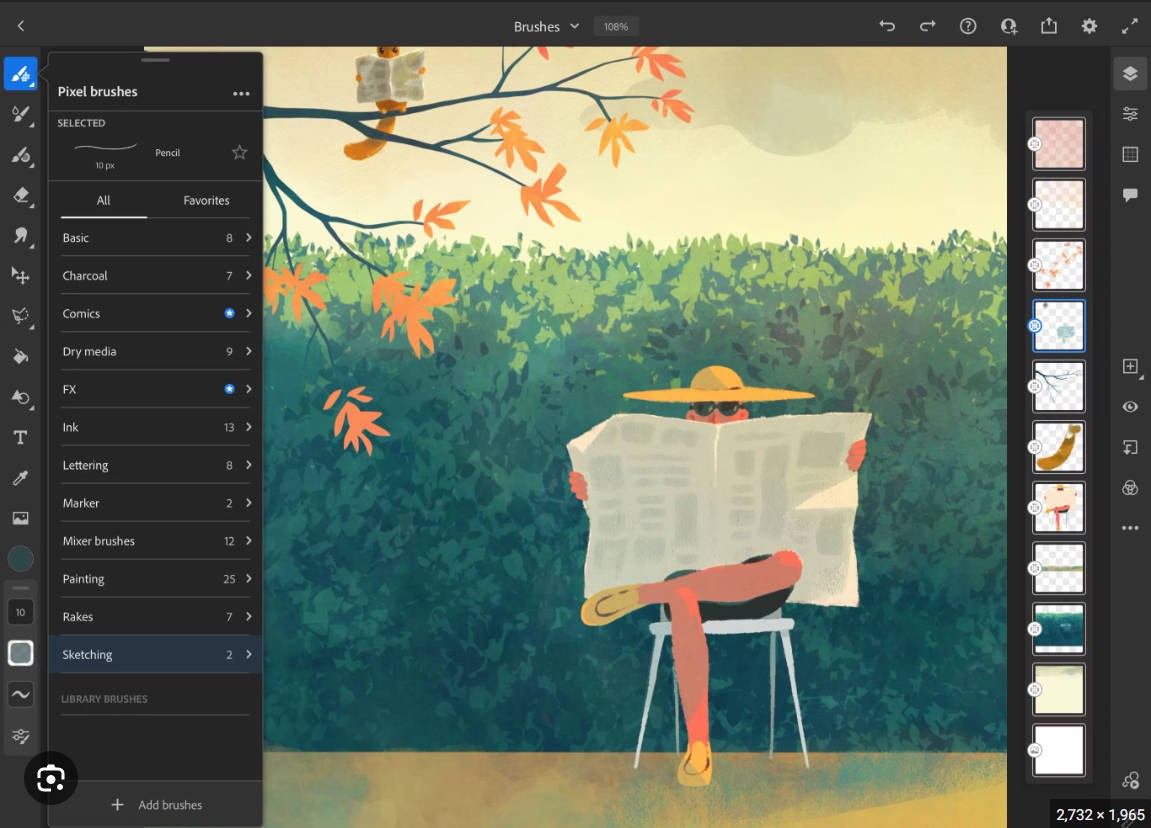1151x828 pixels.
Task: Select the Eraser tool
Action: coord(20,195)
